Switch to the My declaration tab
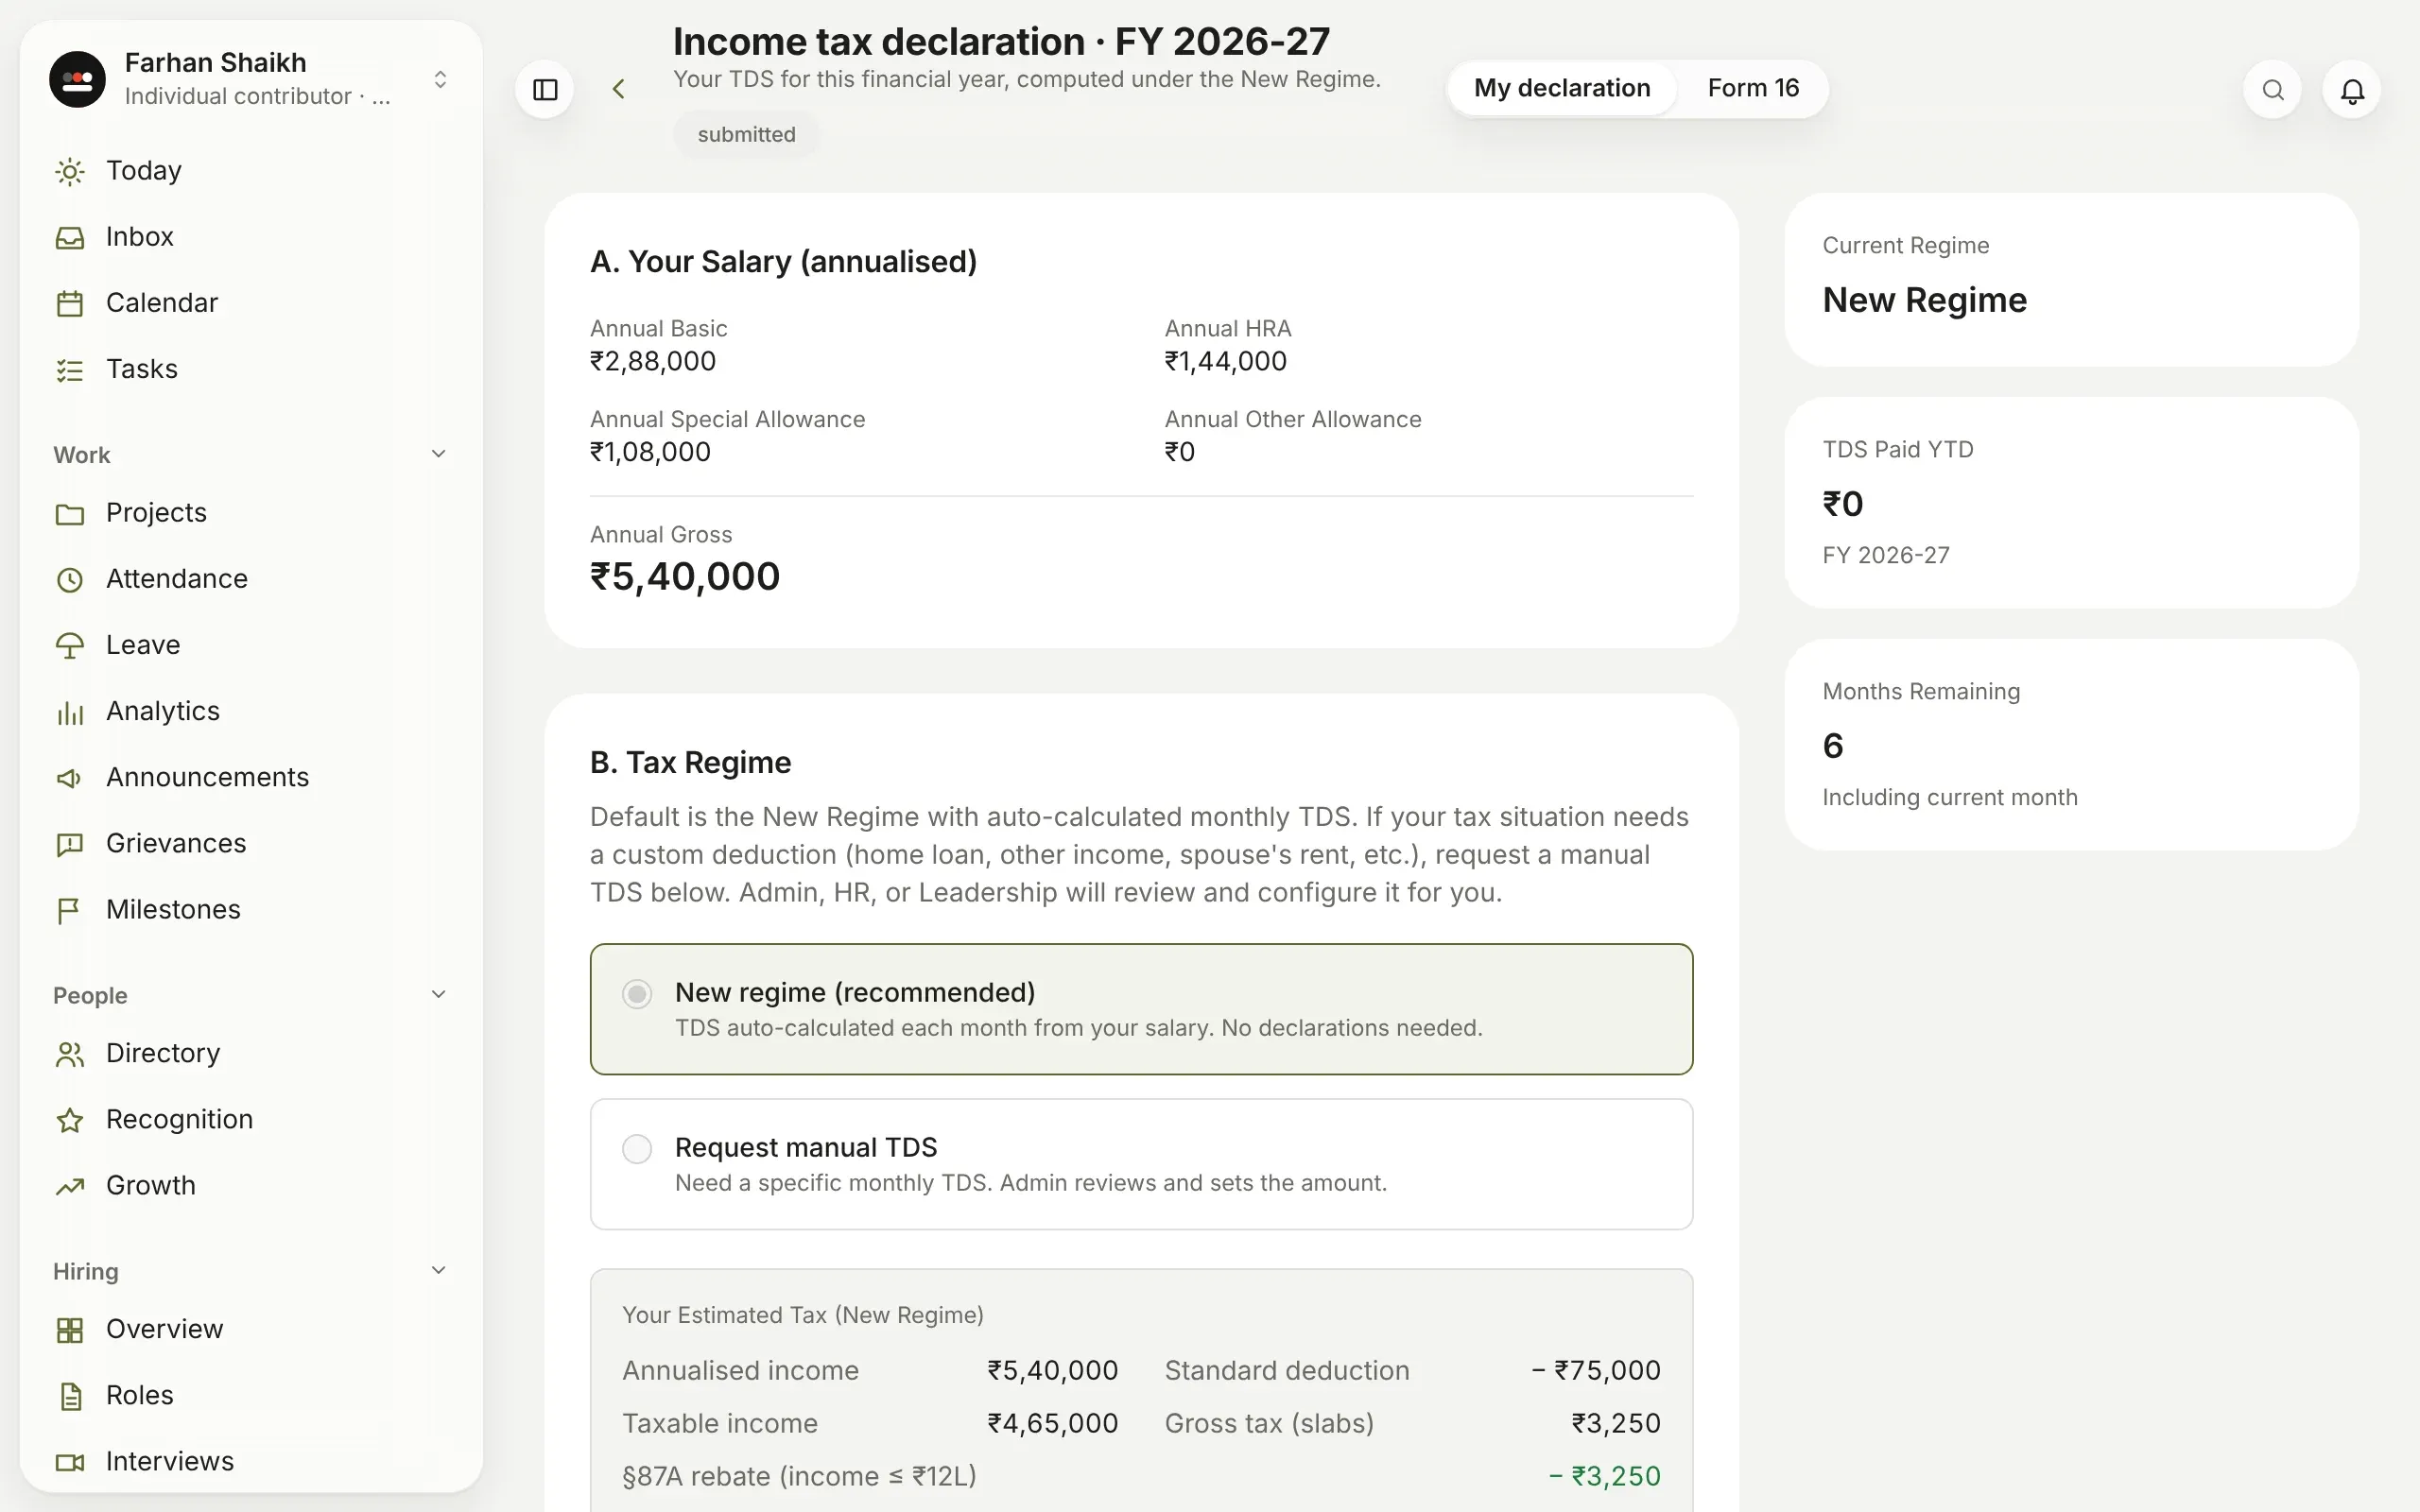The image size is (2420, 1512). click(x=1562, y=88)
